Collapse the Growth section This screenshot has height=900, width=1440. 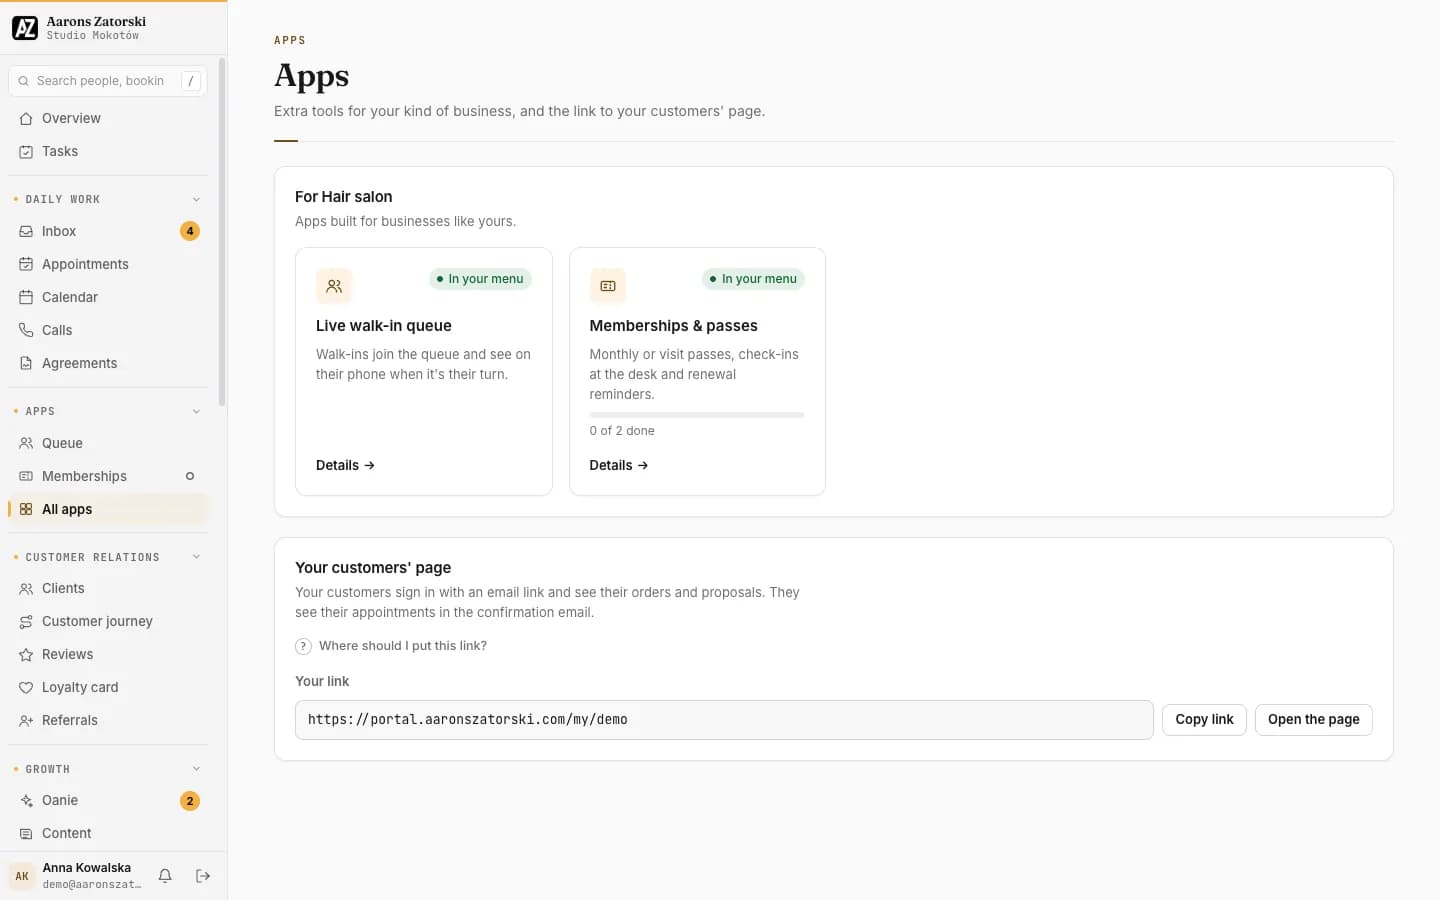[x=196, y=769]
